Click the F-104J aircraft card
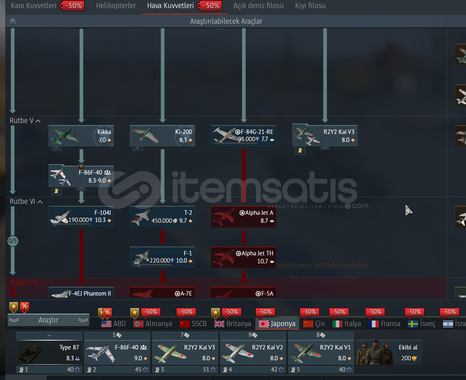 pyautogui.click(x=81, y=217)
